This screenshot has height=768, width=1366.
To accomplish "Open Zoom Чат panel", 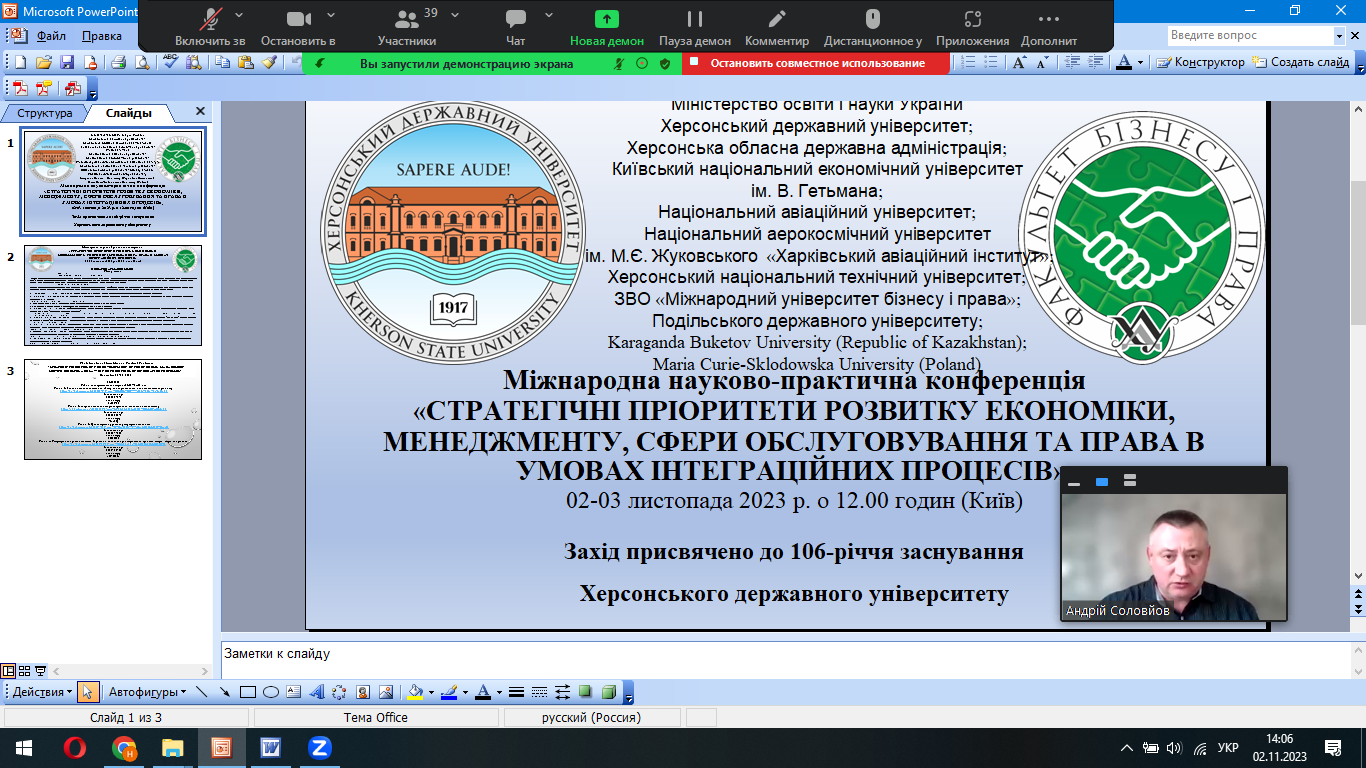I will tap(516, 27).
